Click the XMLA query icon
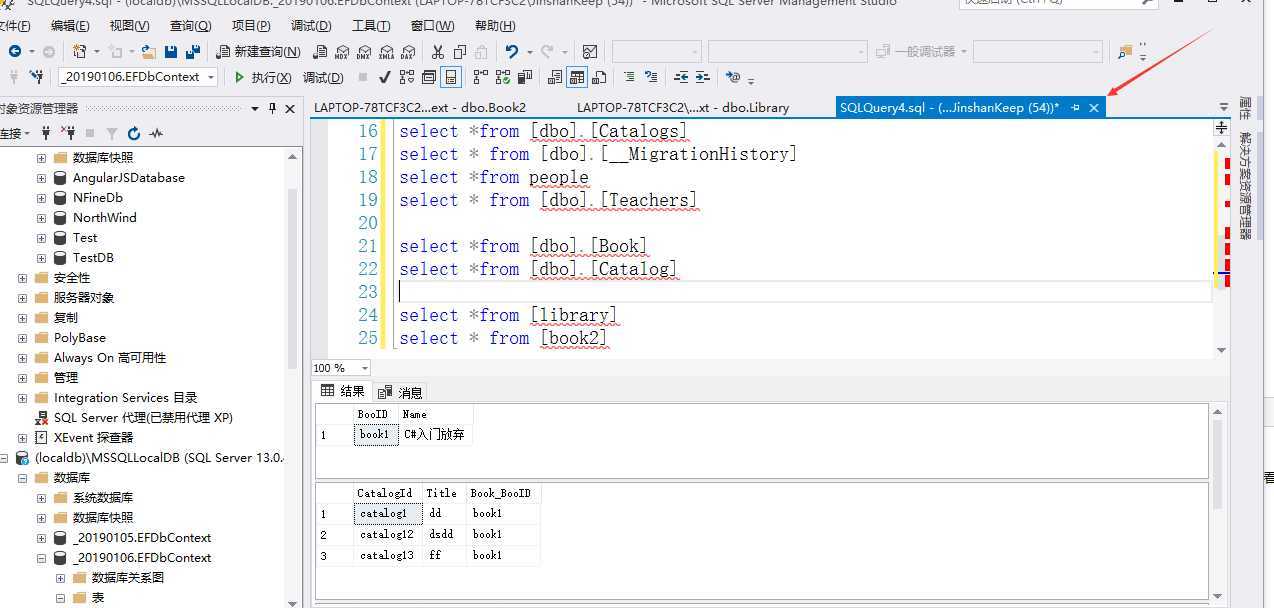Screen dimensions: 1274x608 click(x=386, y=52)
